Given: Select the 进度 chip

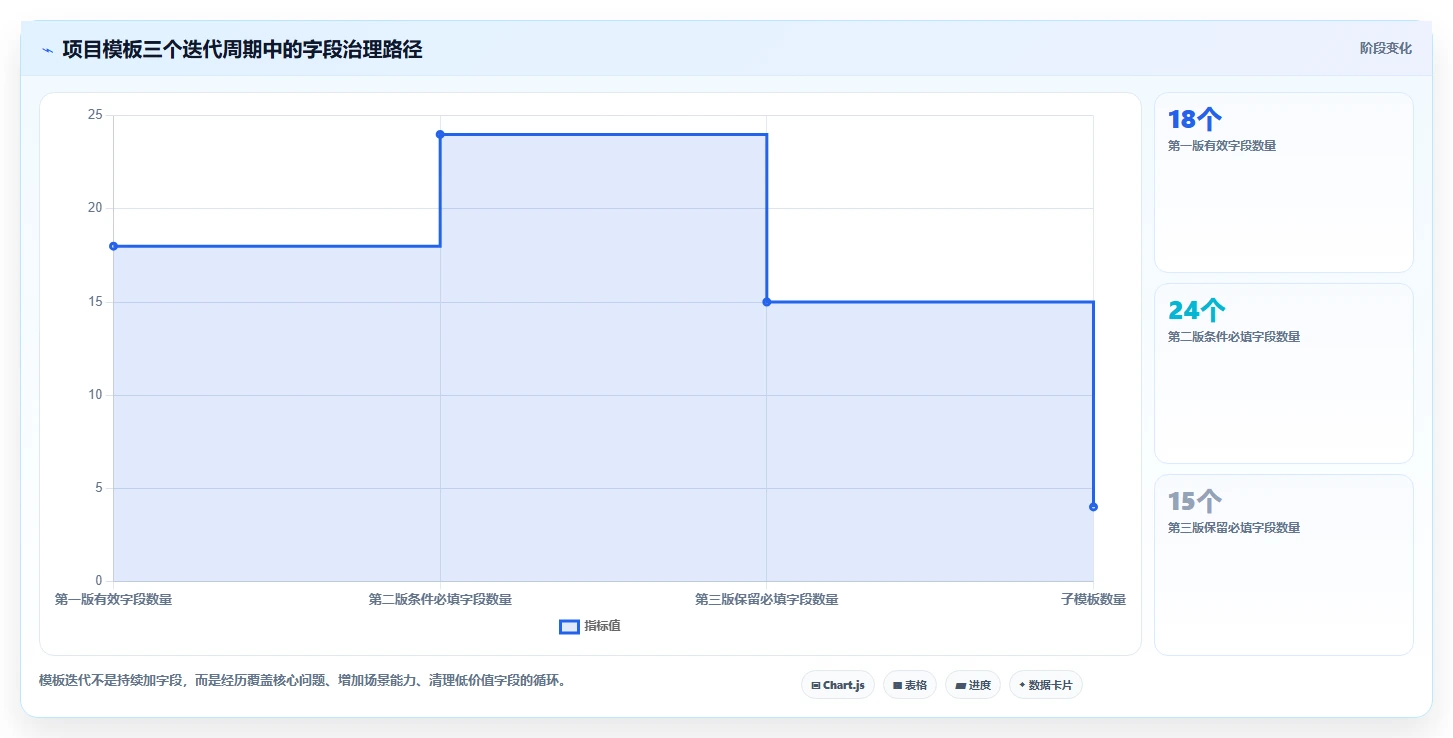Looking at the screenshot, I should click(972, 685).
